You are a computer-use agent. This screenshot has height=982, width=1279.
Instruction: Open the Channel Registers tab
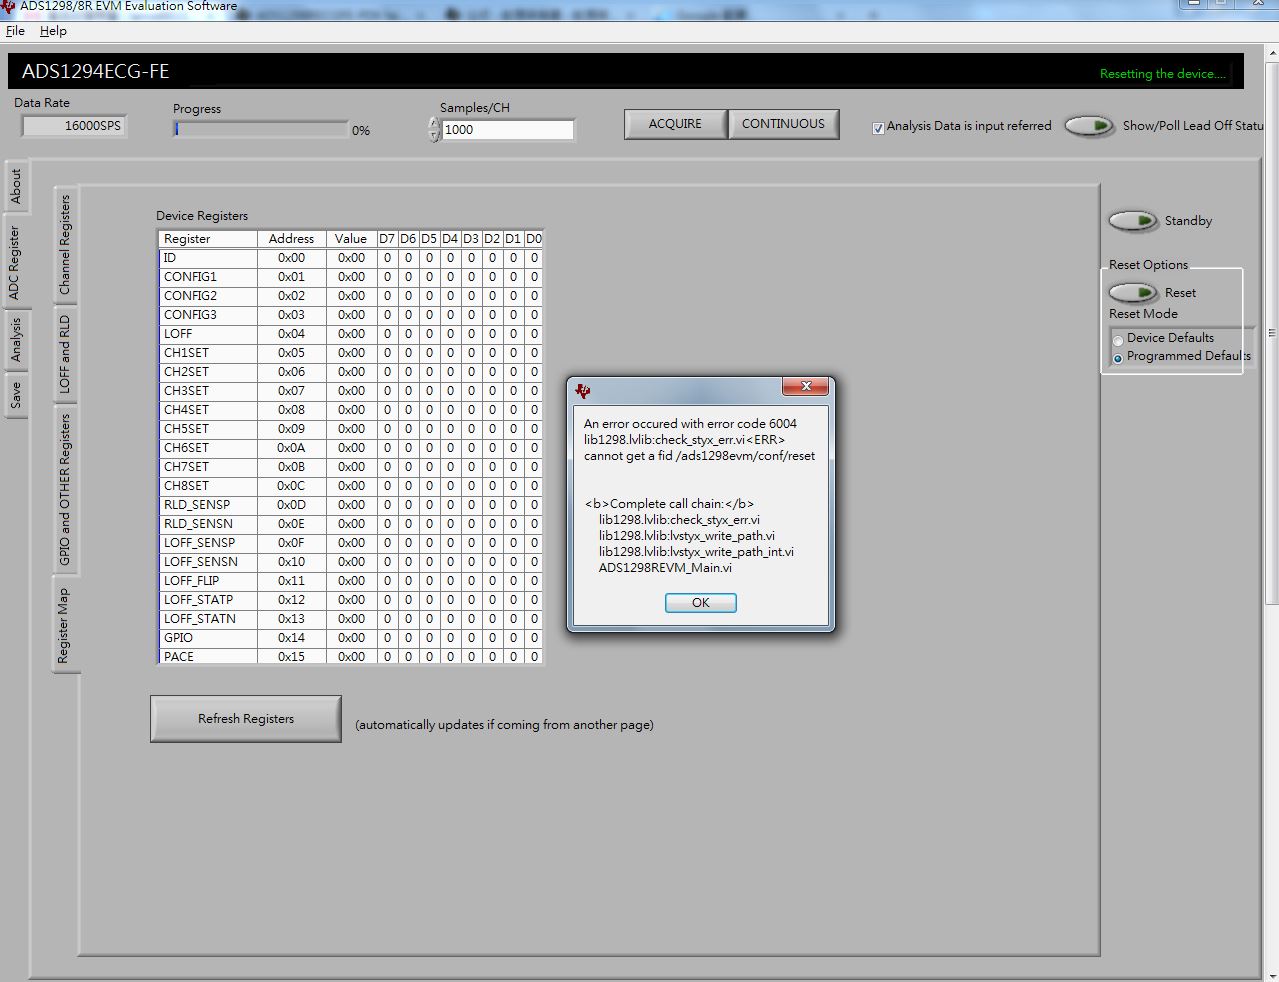tap(65, 244)
